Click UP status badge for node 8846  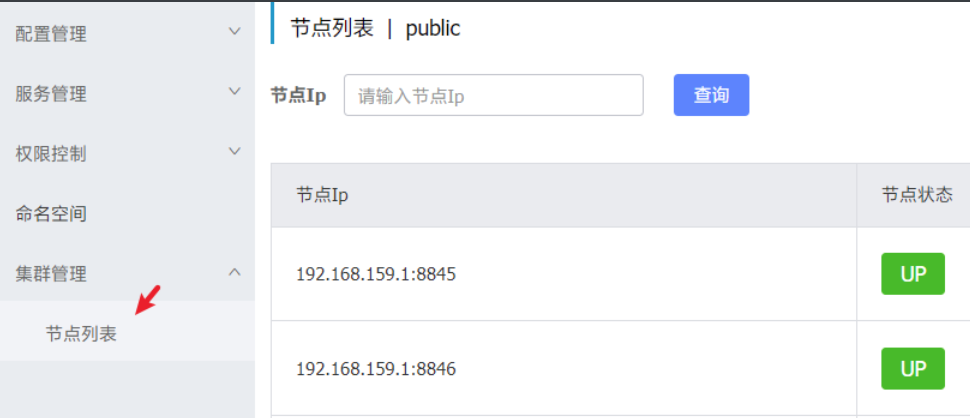click(x=912, y=368)
